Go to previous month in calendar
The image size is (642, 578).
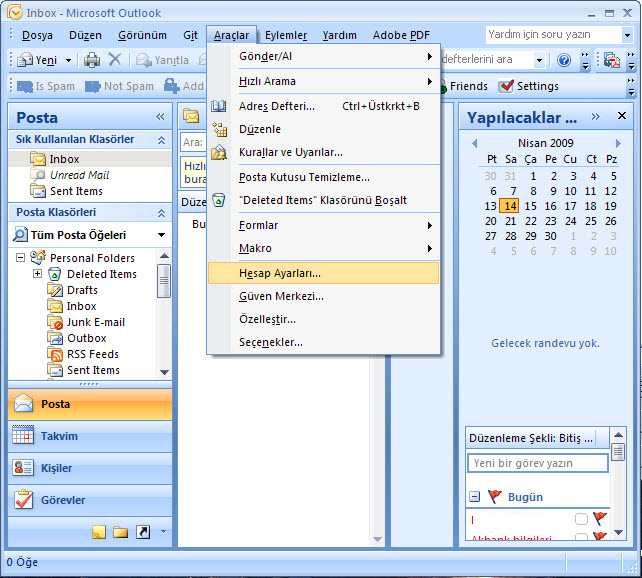(x=475, y=143)
